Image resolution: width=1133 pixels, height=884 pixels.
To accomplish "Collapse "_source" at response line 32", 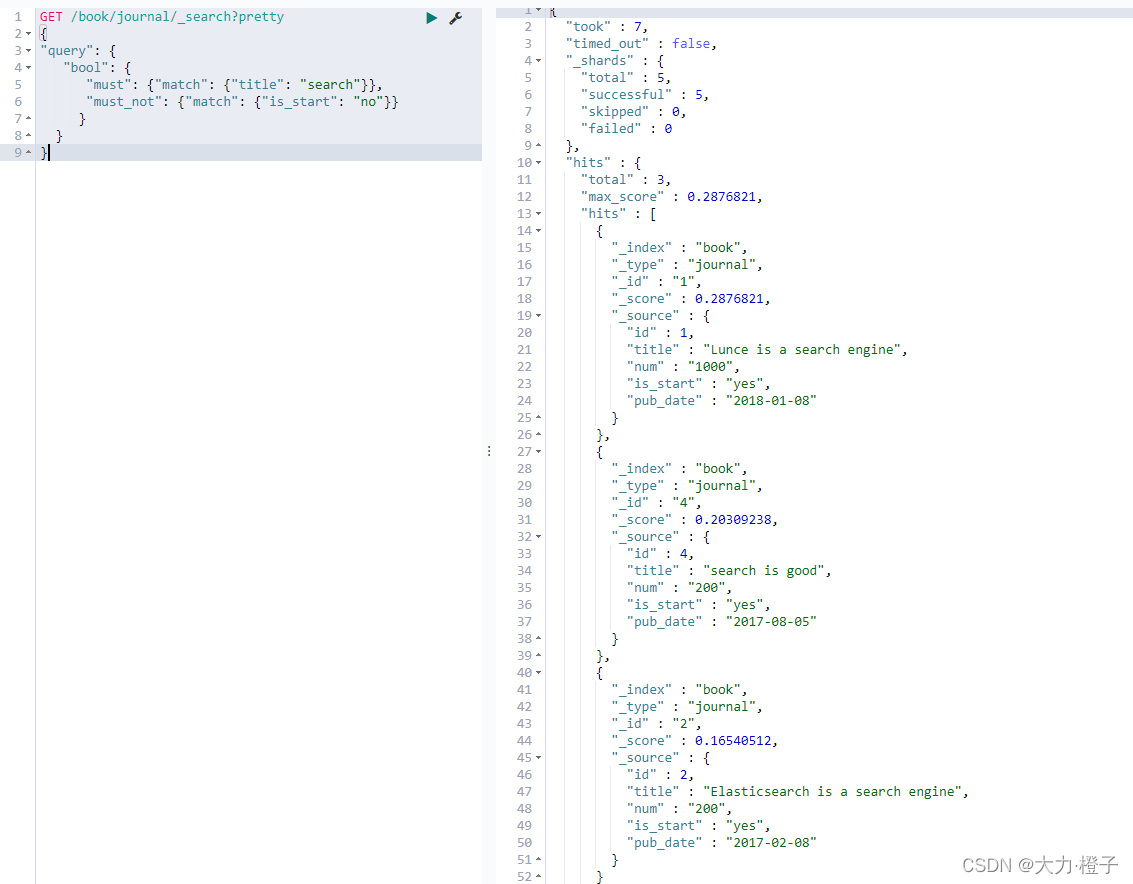I will click(538, 537).
